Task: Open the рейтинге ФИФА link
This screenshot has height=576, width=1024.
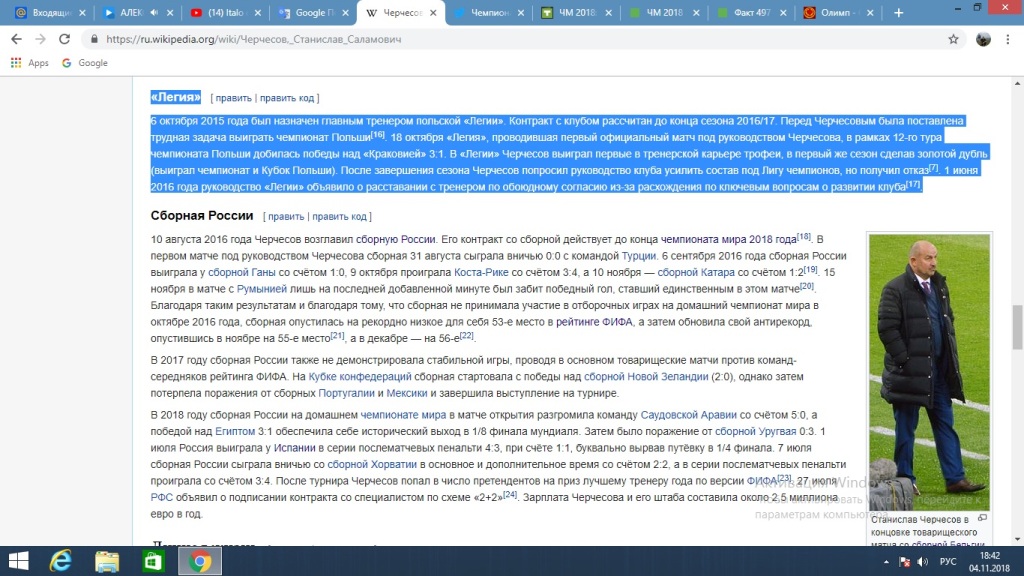Action: (x=594, y=321)
